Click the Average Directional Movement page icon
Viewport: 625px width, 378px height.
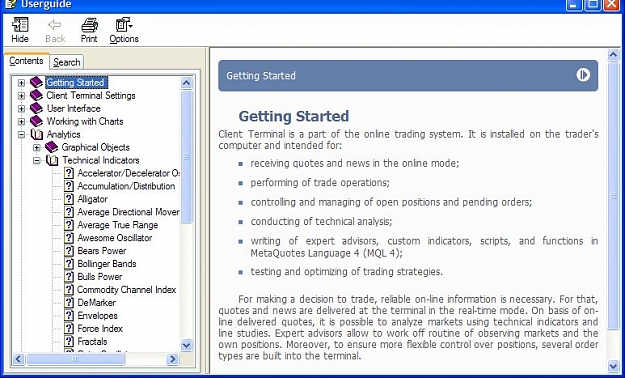(x=69, y=212)
